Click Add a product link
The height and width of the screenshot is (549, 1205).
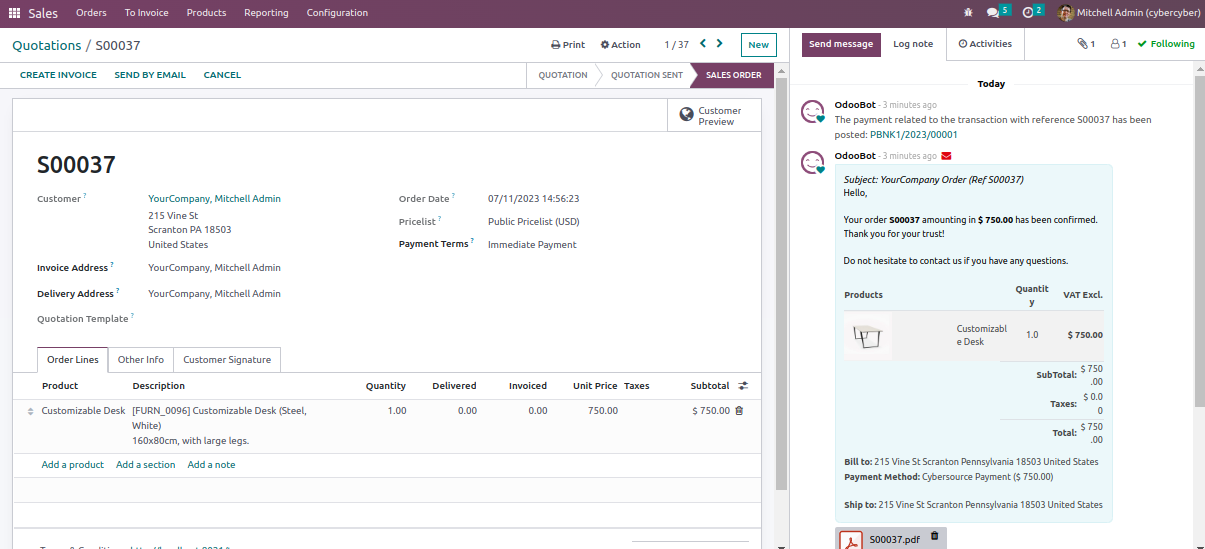[73, 465]
